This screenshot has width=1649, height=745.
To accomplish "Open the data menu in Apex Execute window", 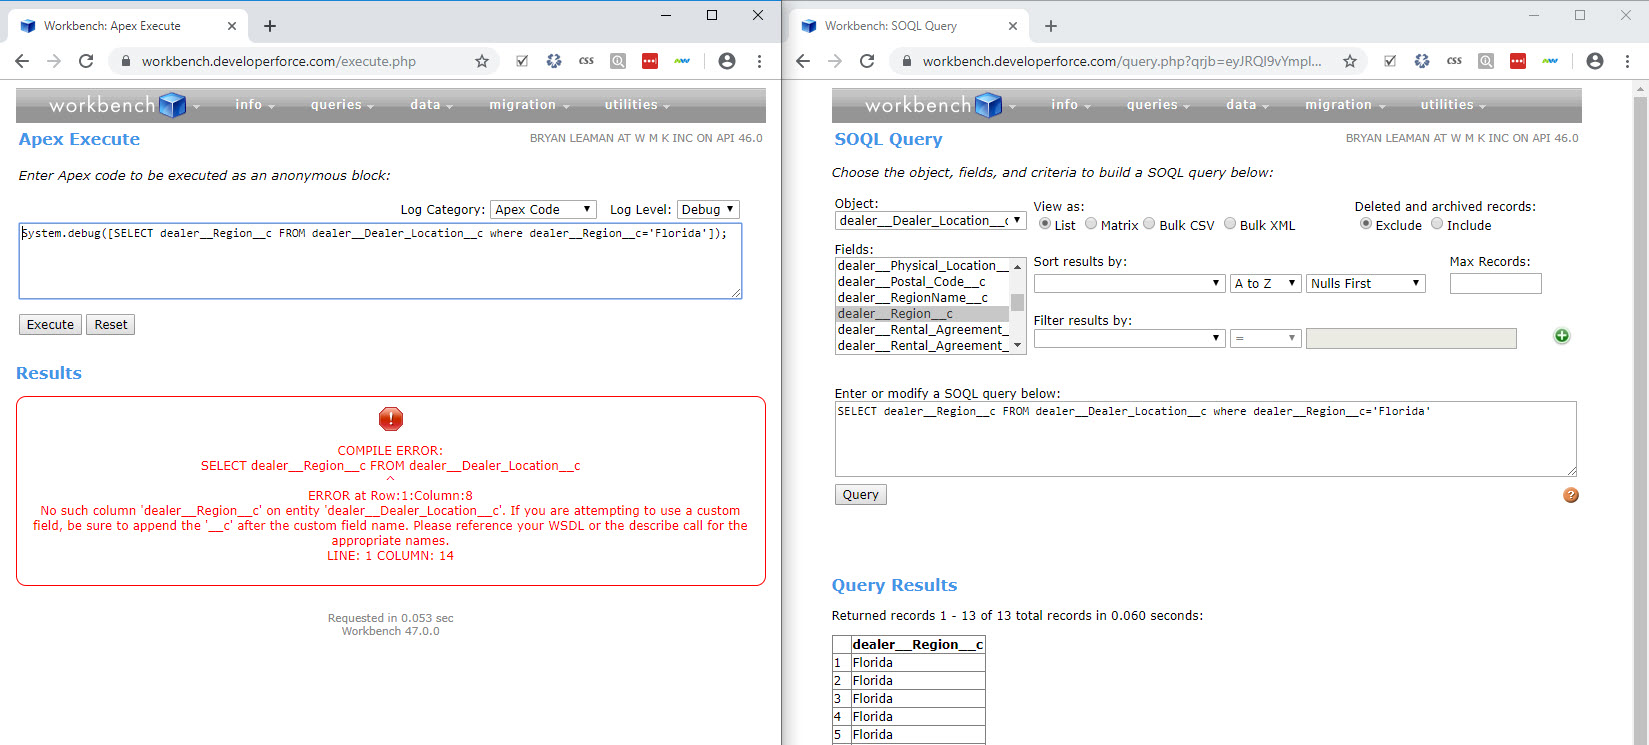I will [431, 105].
